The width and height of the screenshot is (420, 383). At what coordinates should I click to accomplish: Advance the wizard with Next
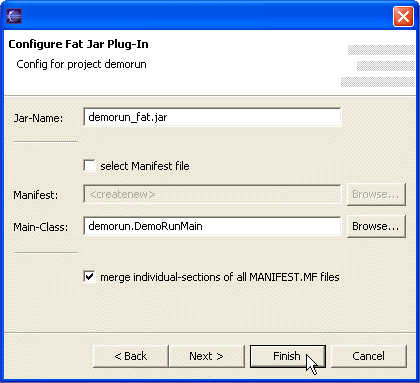pyautogui.click(x=207, y=356)
